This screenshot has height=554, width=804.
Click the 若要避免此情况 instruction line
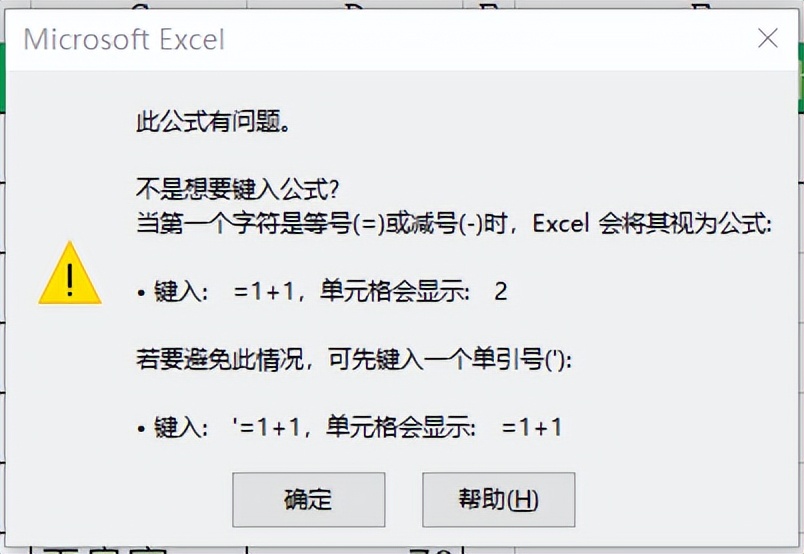click(x=354, y=359)
